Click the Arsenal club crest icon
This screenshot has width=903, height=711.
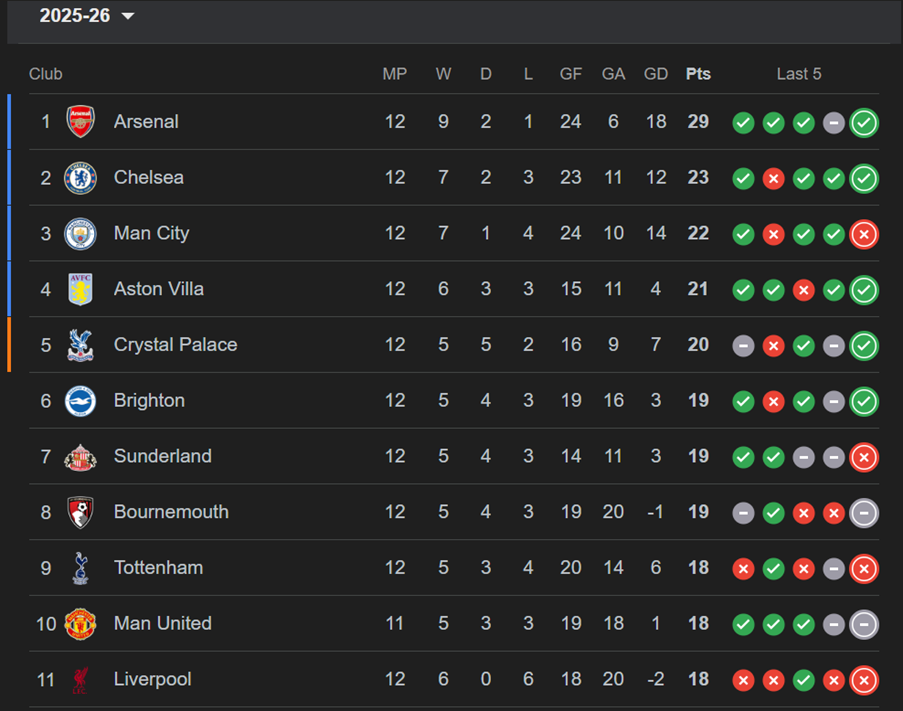coord(81,122)
